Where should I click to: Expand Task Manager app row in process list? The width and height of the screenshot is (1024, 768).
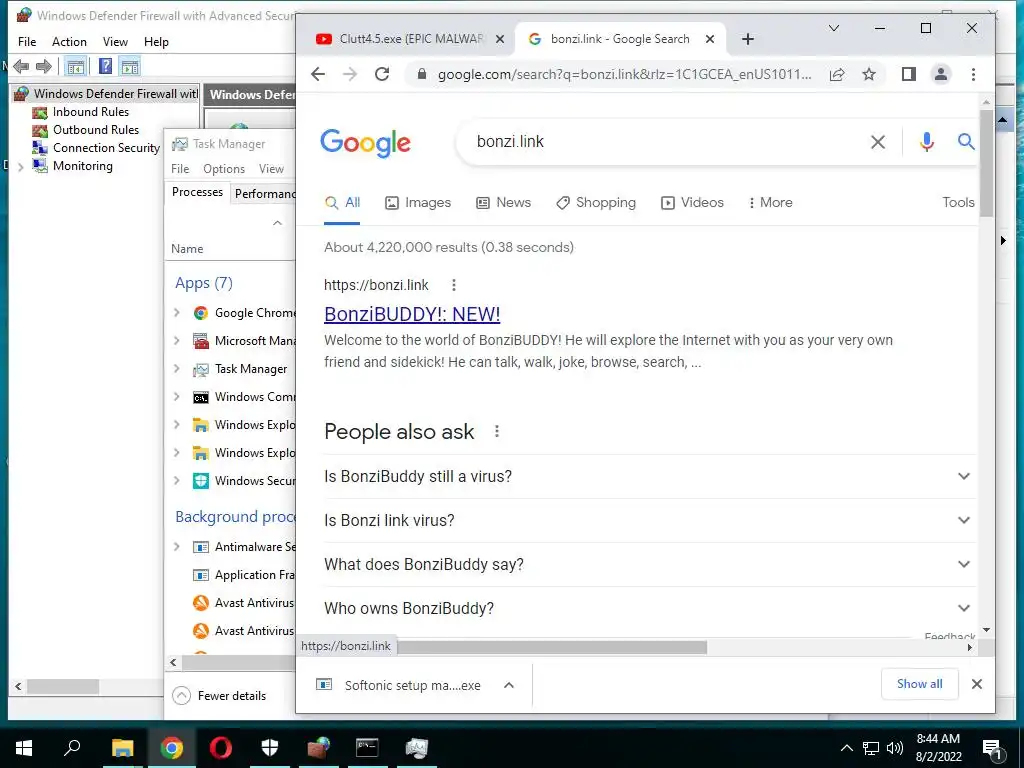pos(177,369)
